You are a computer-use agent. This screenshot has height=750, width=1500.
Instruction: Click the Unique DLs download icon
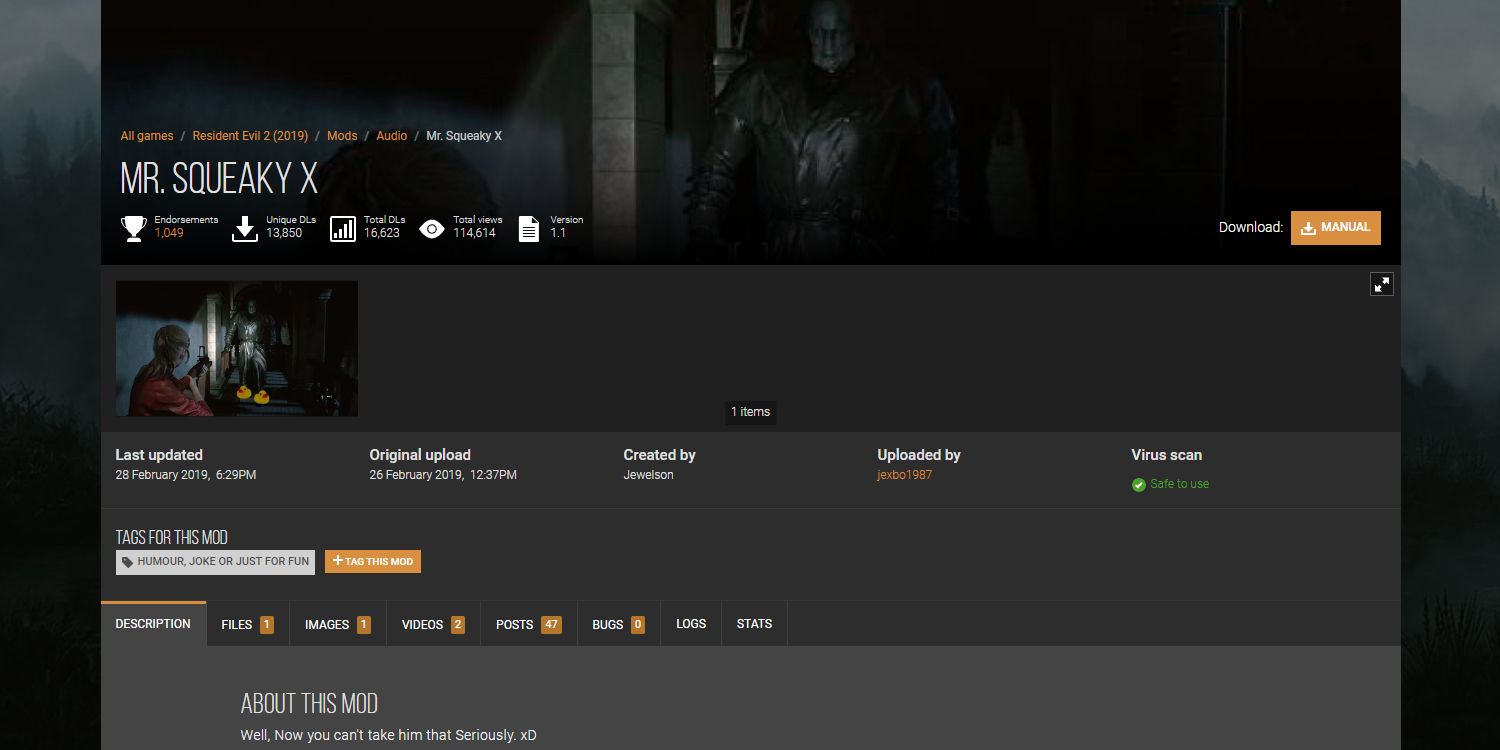point(245,229)
